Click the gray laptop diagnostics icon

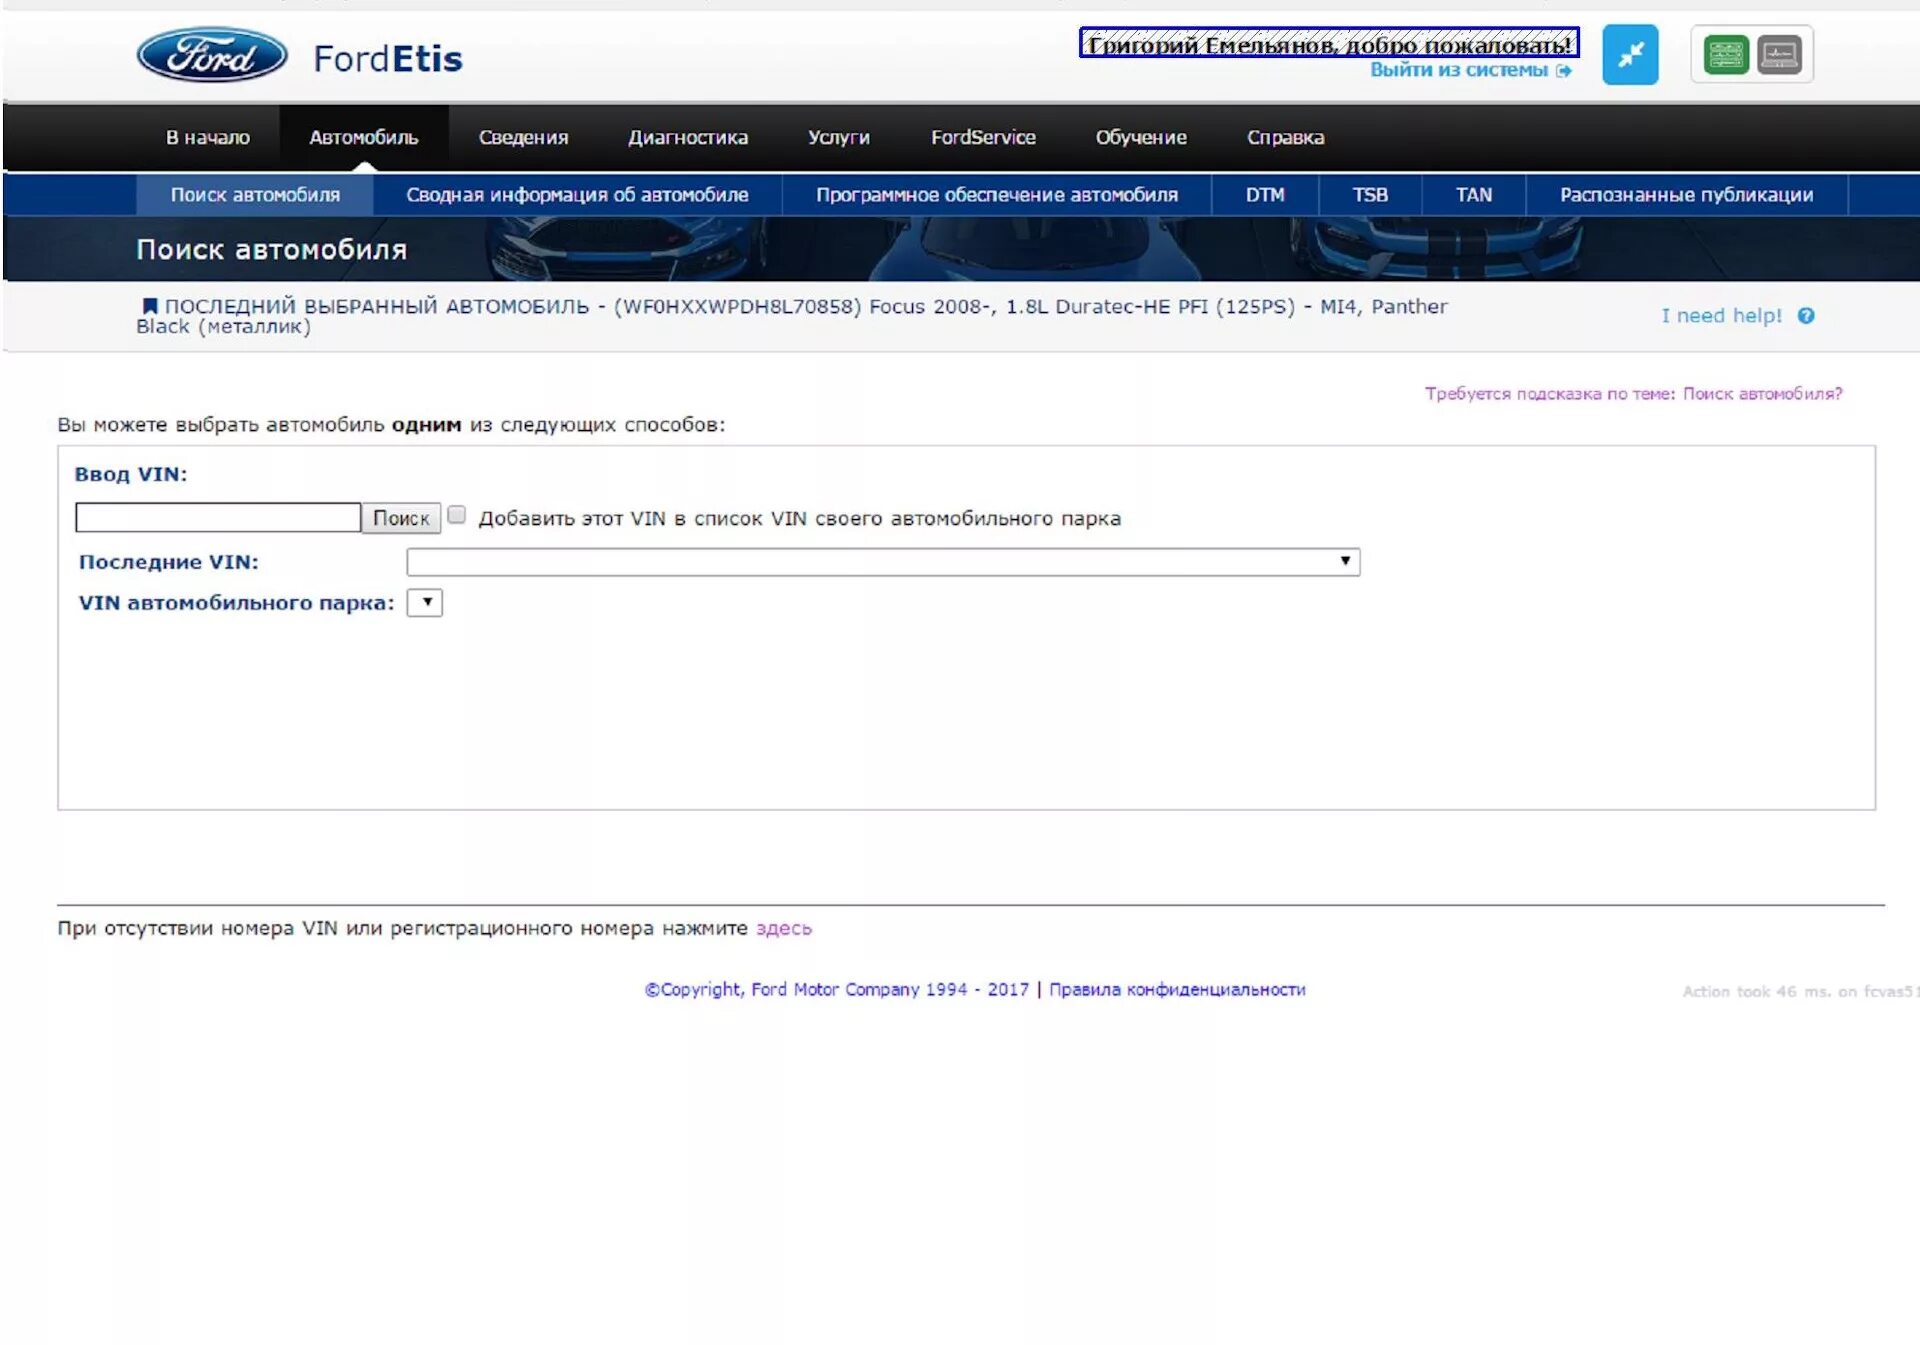[x=1779, y=55]
